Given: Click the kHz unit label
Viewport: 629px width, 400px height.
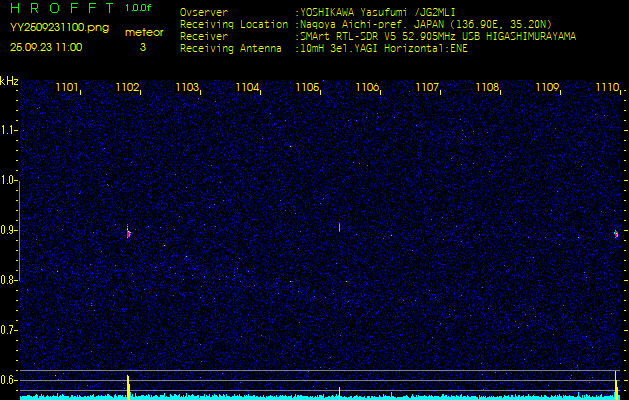Looking at the screenshot, I should click(9, 80).
